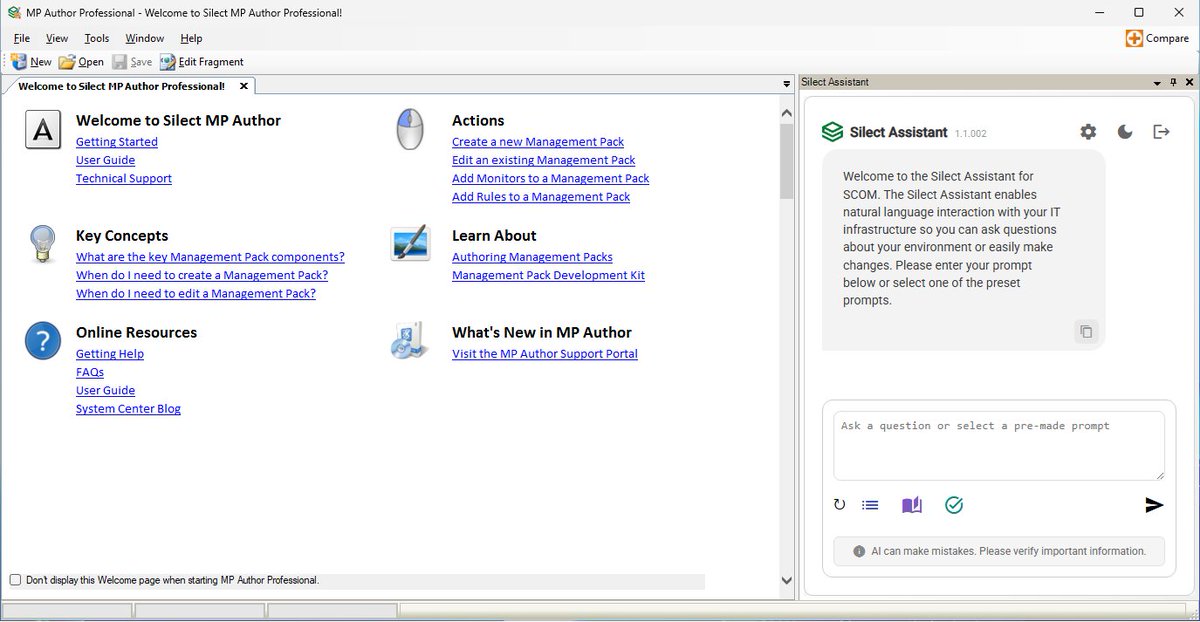Screen dimensions: 1200x622
Task: Click the Save disk toolbar button
Action: point(132,62)
